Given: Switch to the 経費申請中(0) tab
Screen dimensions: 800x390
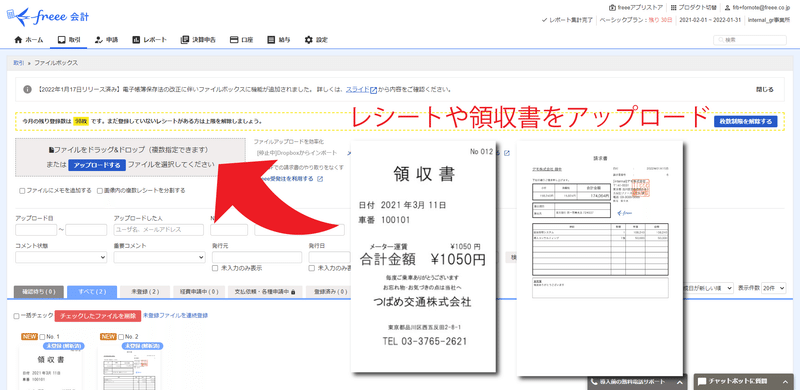Looking at the screenshot, I should pyautogui.click(x=199, y=292).
